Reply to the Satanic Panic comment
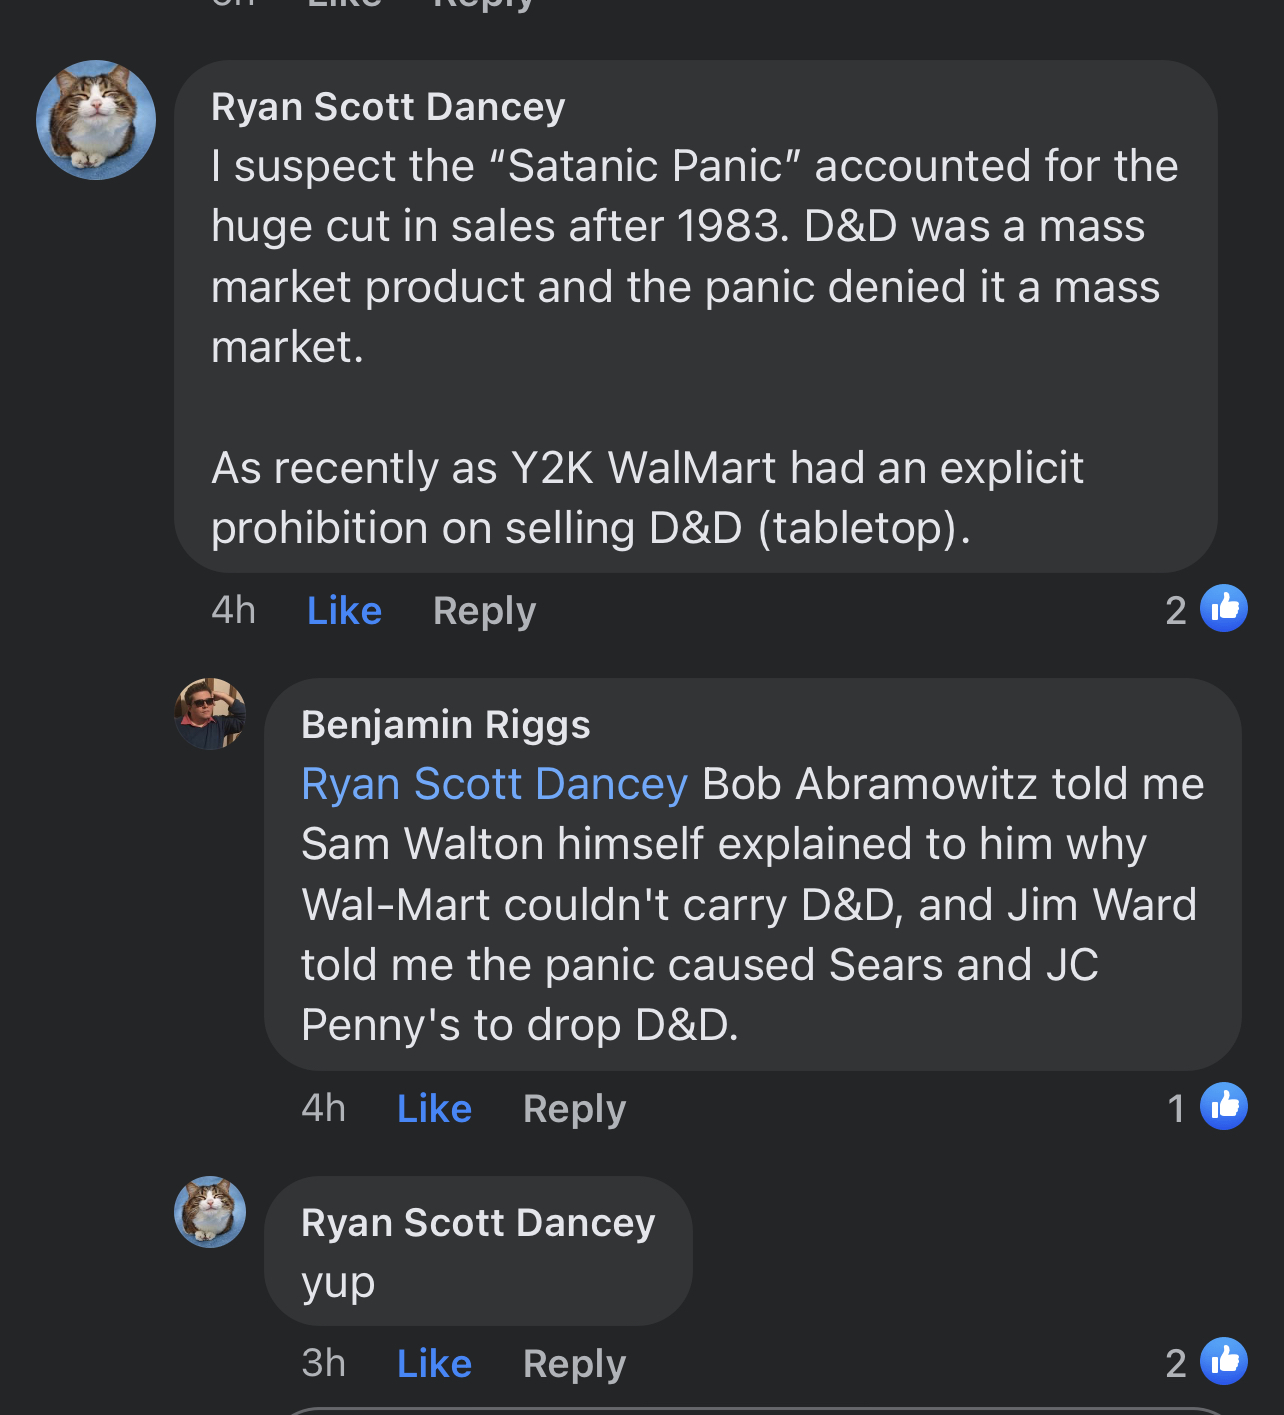Screen dimensions: 1284x1415 484,610
